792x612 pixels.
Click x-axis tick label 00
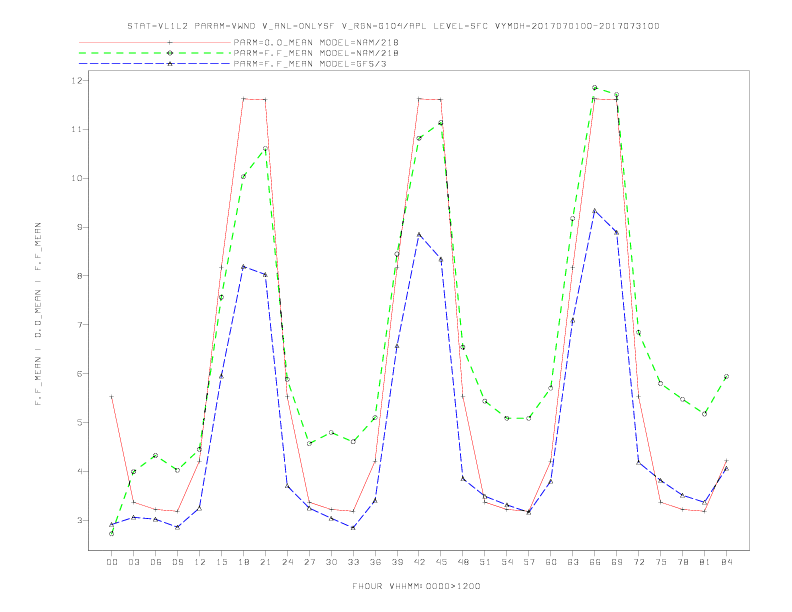(112, 562)
